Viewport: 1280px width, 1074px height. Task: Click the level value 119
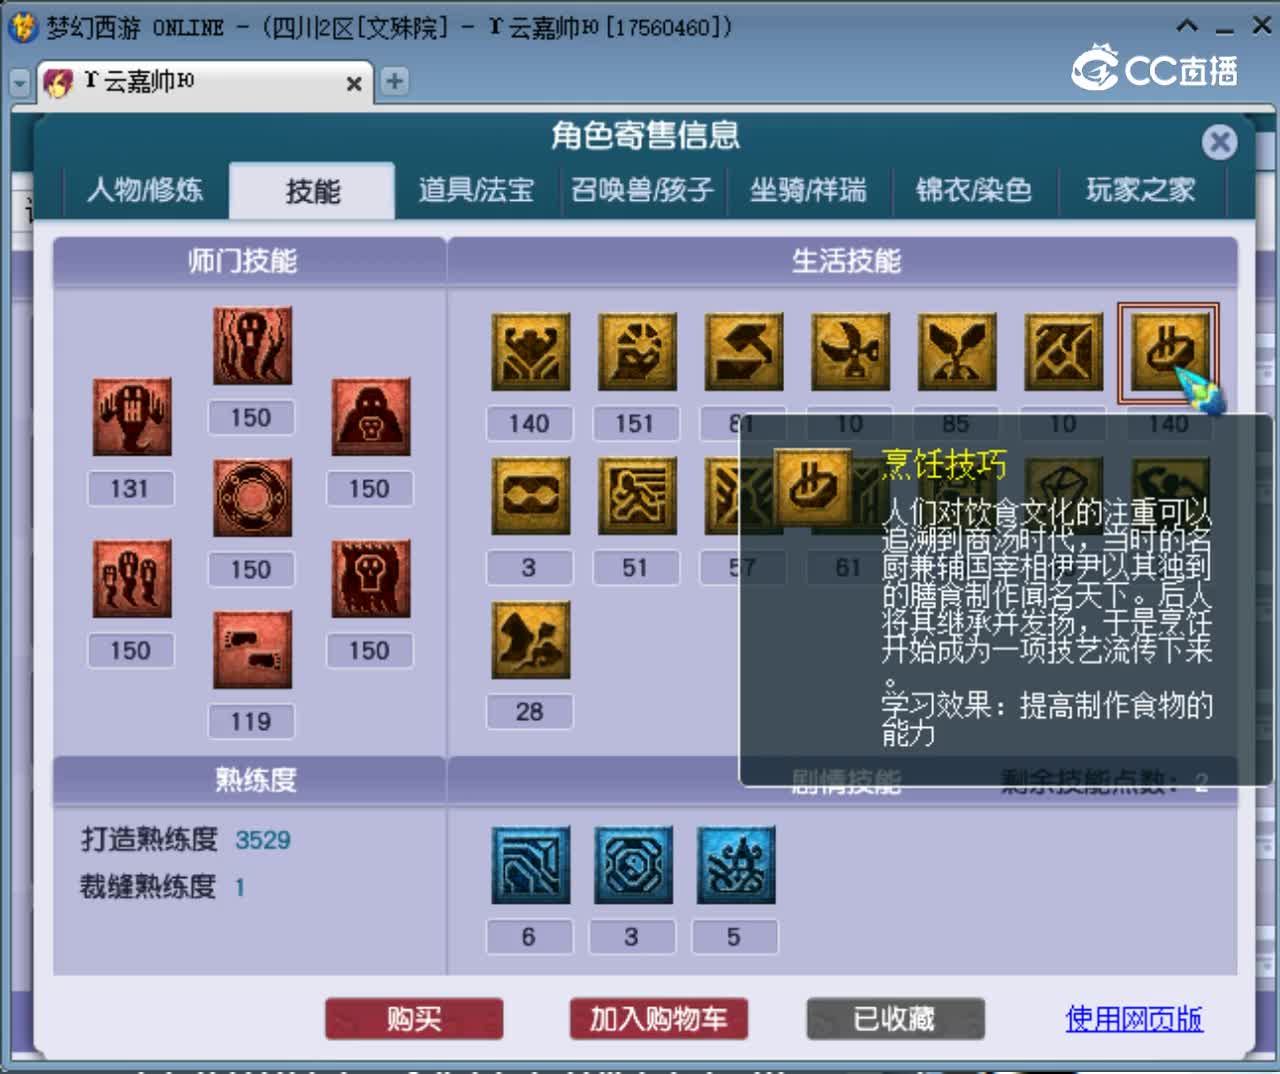click(x=251, y=722)
